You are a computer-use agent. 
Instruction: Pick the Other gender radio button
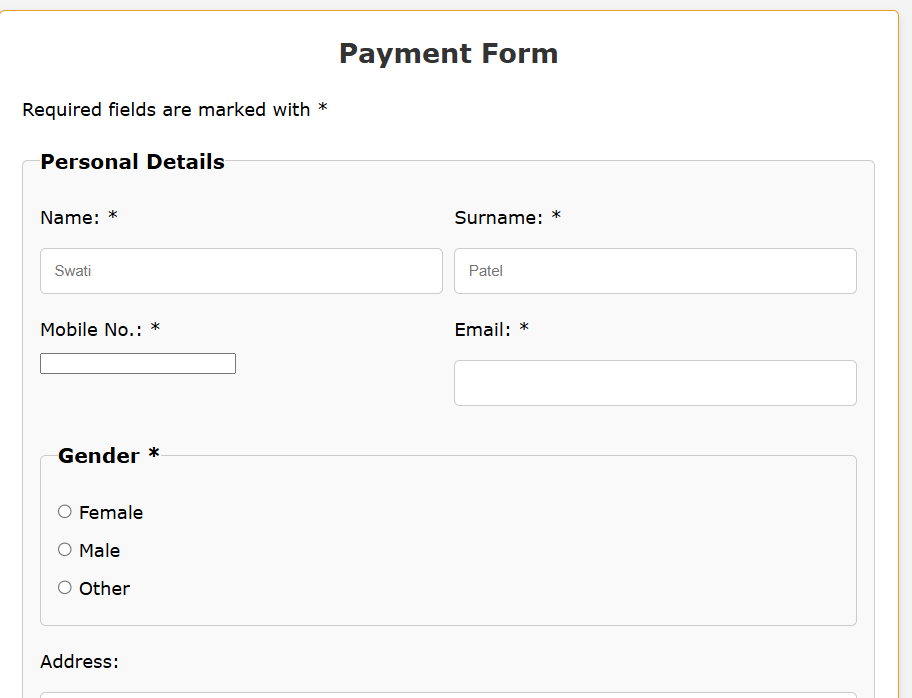pyautogui.click(x=65, y=587)
